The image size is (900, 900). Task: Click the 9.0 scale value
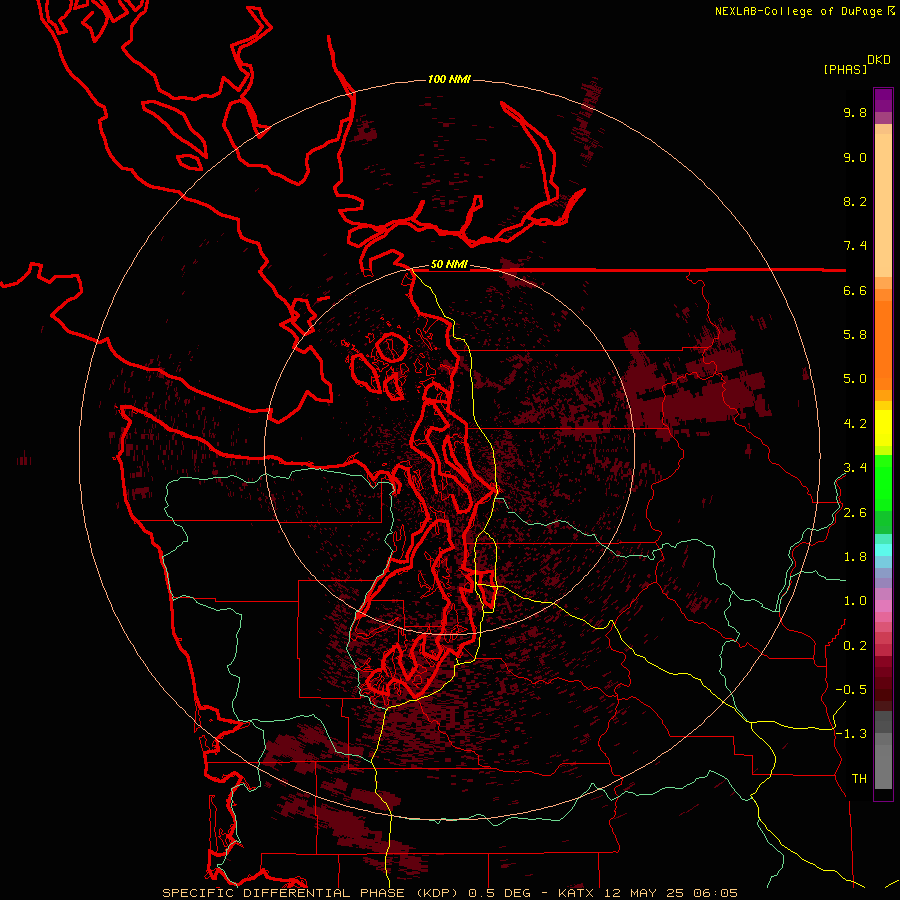[855, 157]
